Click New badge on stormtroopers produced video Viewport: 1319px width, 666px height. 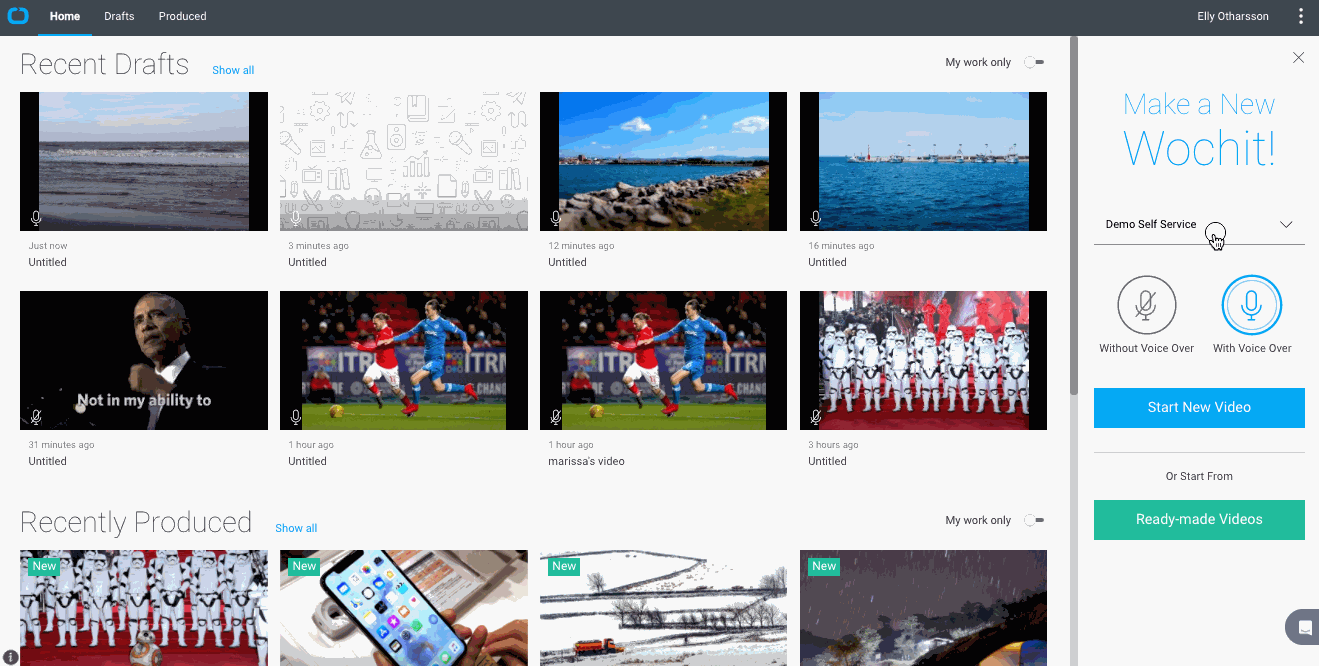point(44,566)
